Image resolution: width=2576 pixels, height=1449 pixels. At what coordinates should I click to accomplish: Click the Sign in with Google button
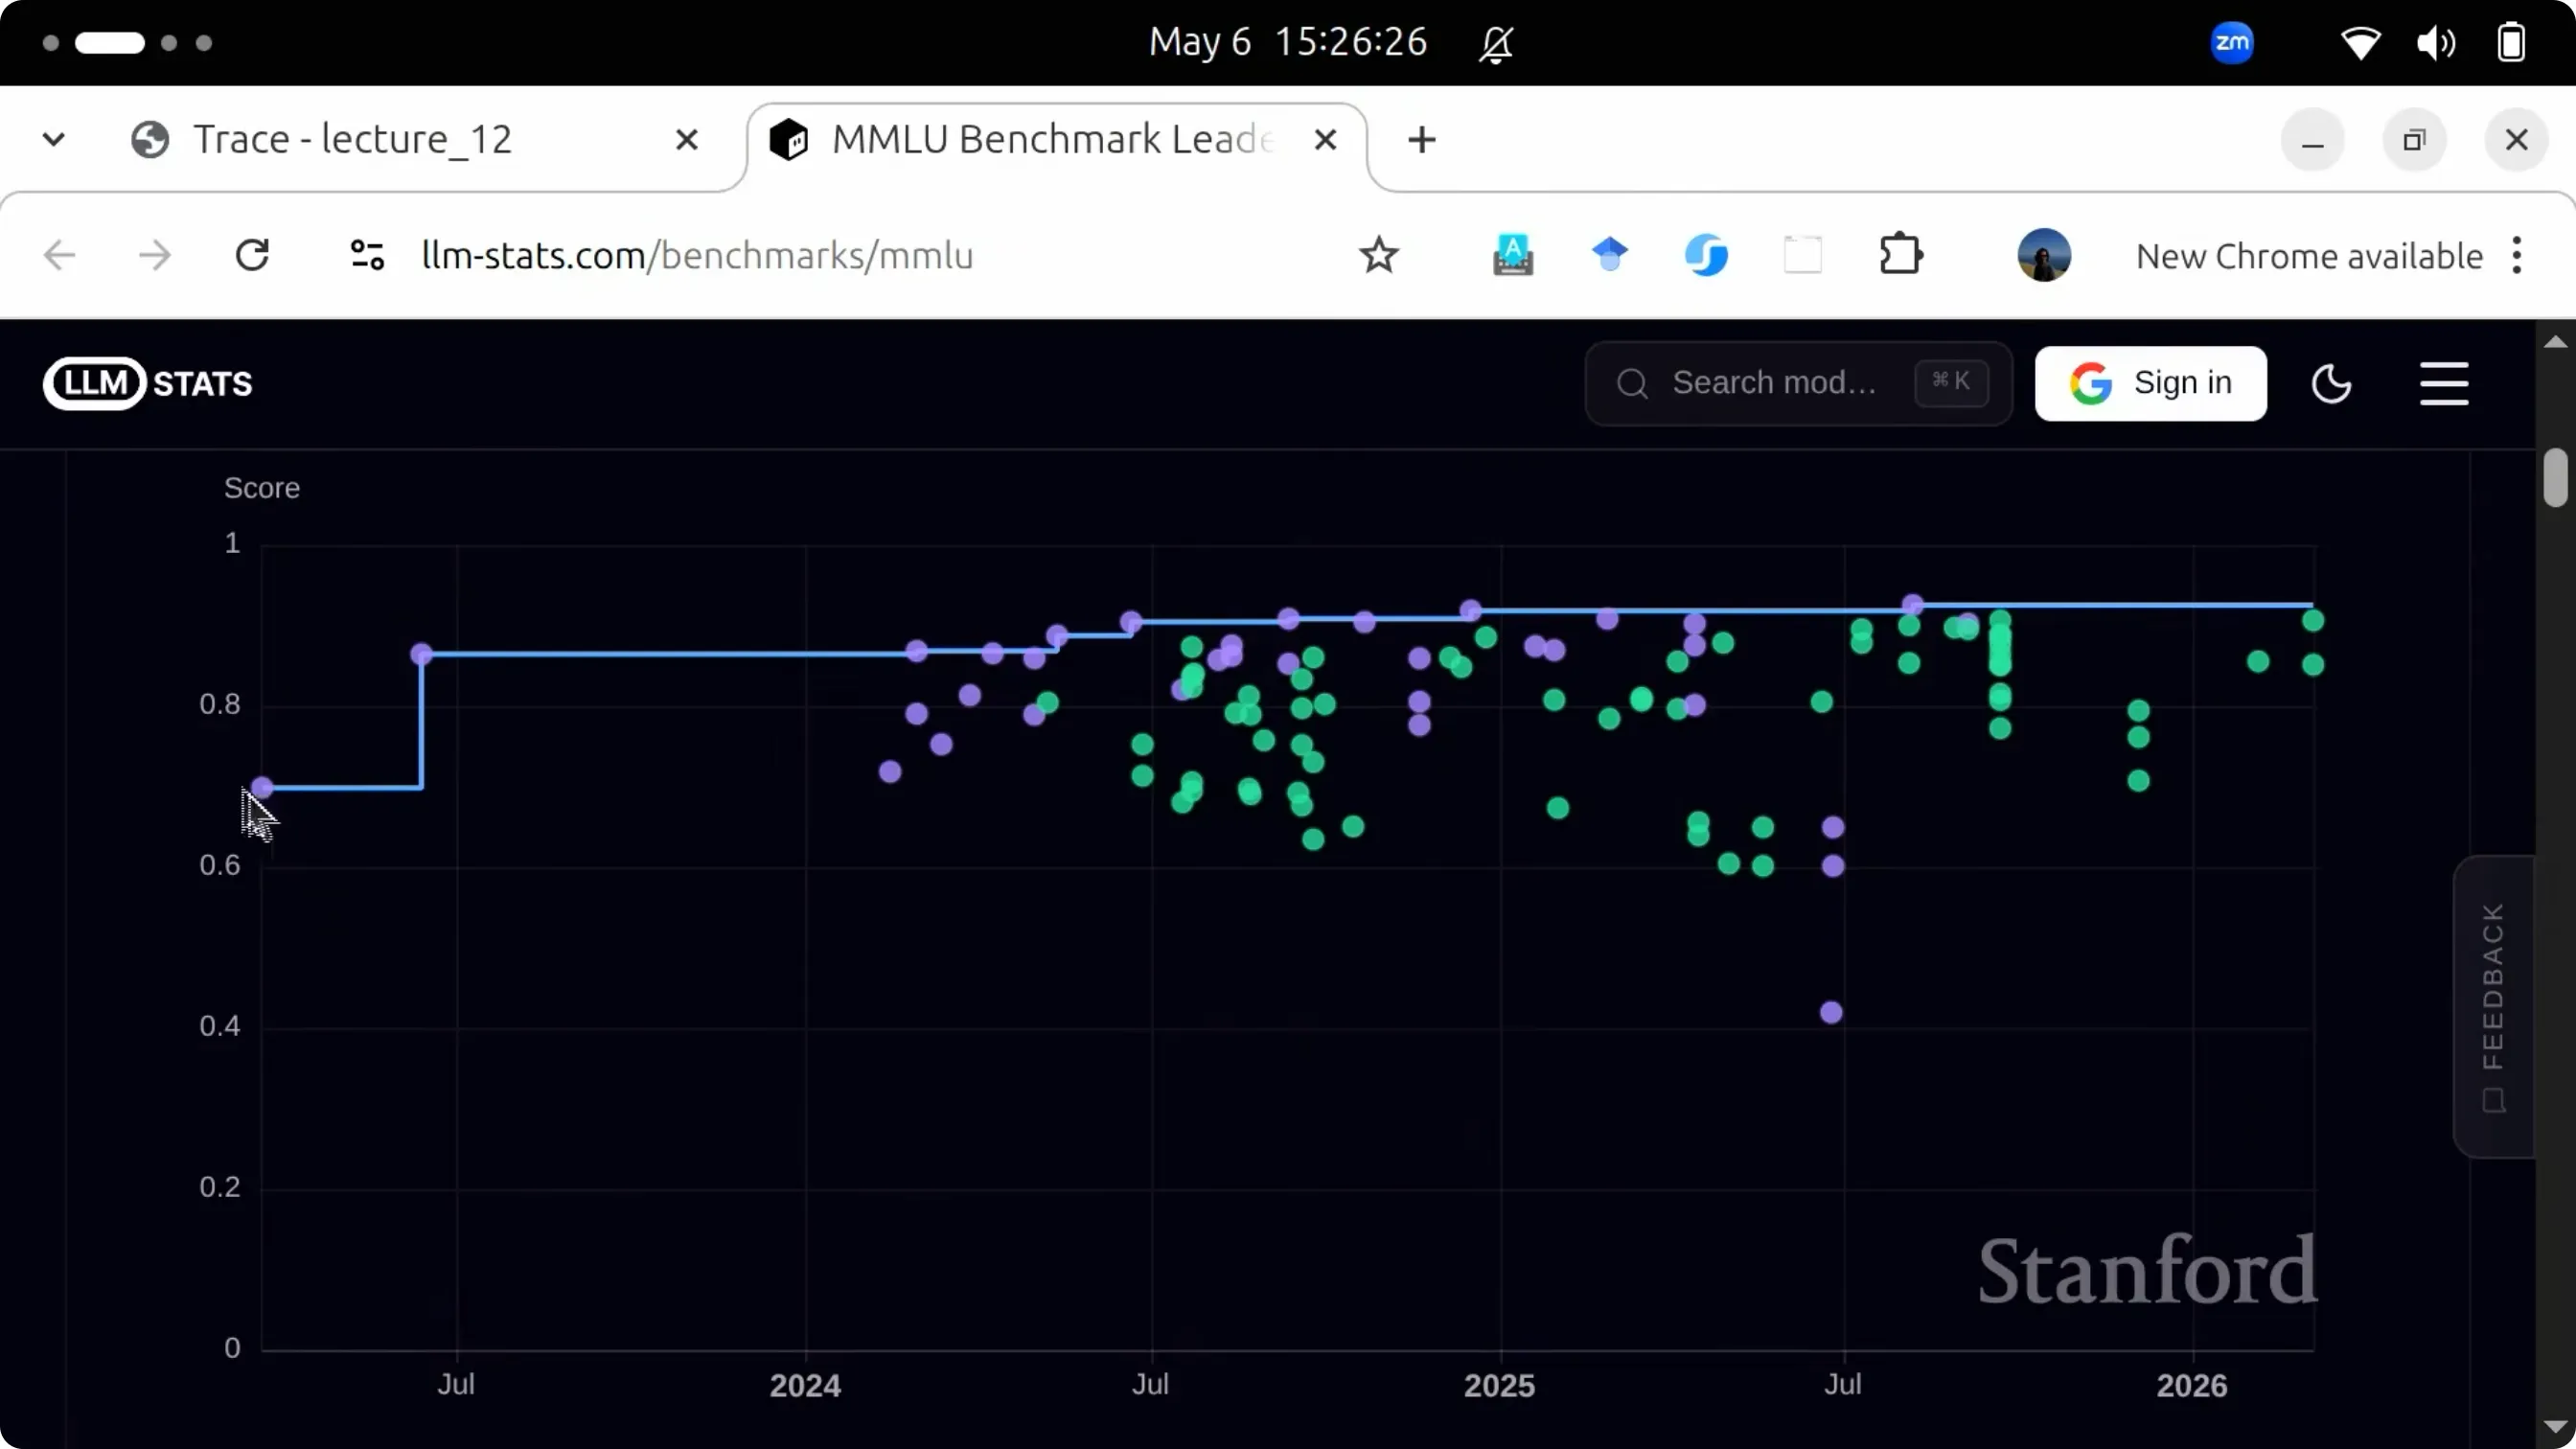click(2150, 383)
